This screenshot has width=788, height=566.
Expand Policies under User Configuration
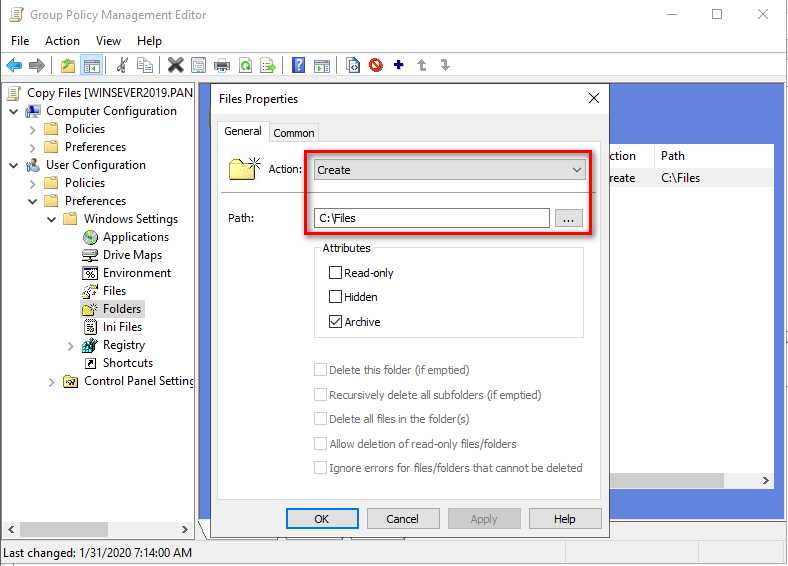[33, 183]
